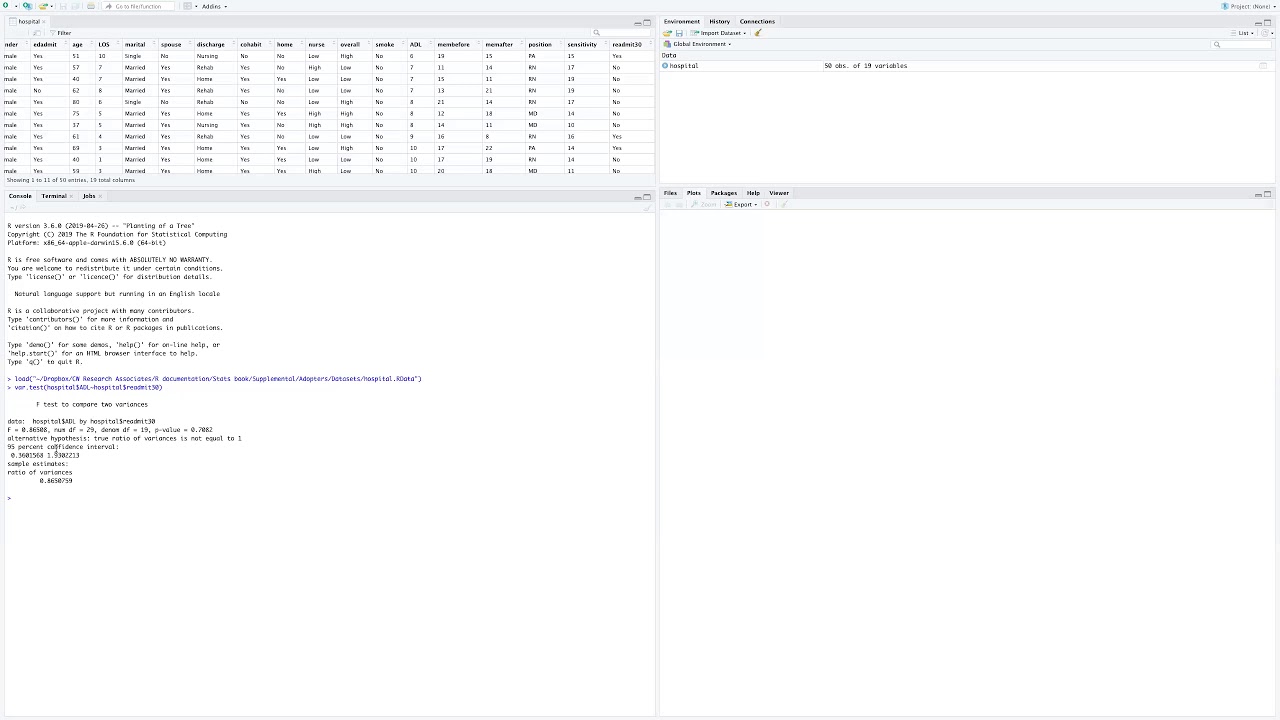Click the Open File folder icon in toolbar
The width and height of the screenshot is (1280, 720).
(43, 6)
